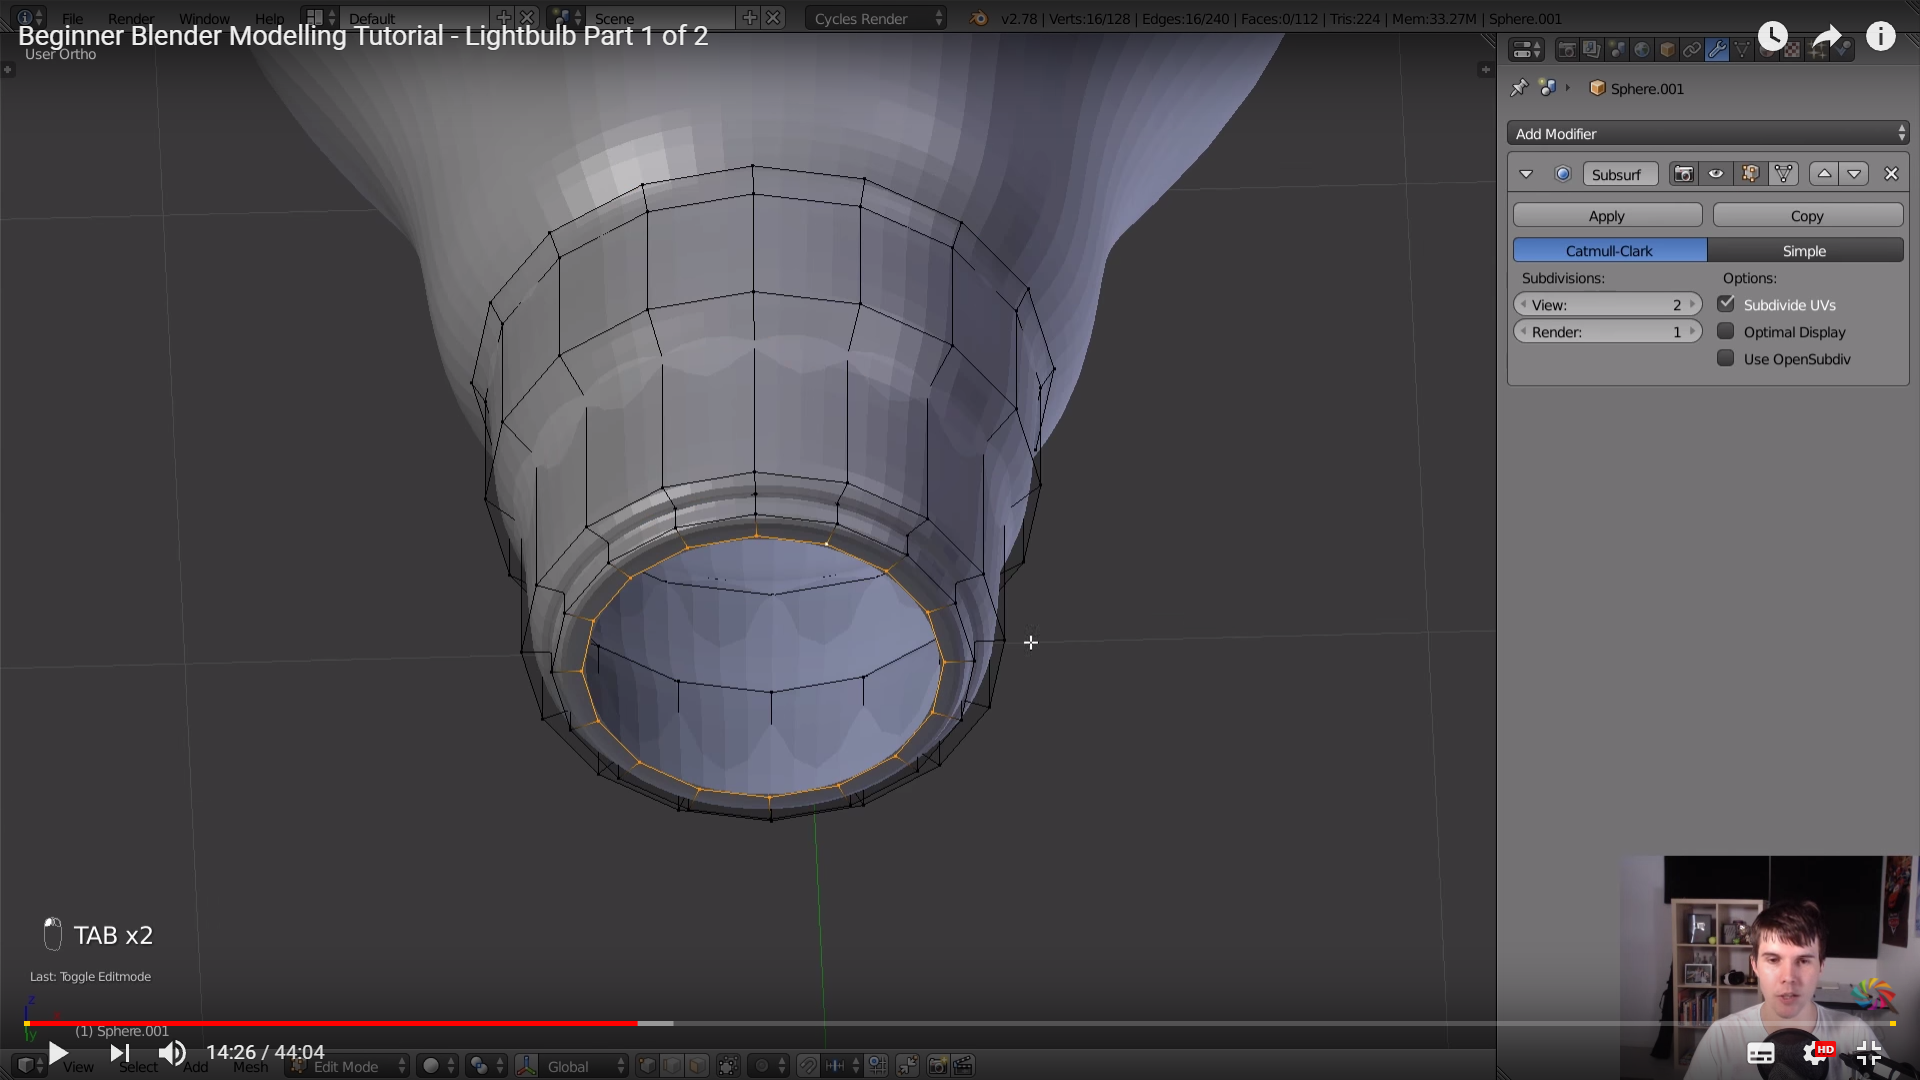Image resolution: width=1920 pixels, height=1080 pixels.
Task: Click playback play button
Action: tap(57, 1052)
